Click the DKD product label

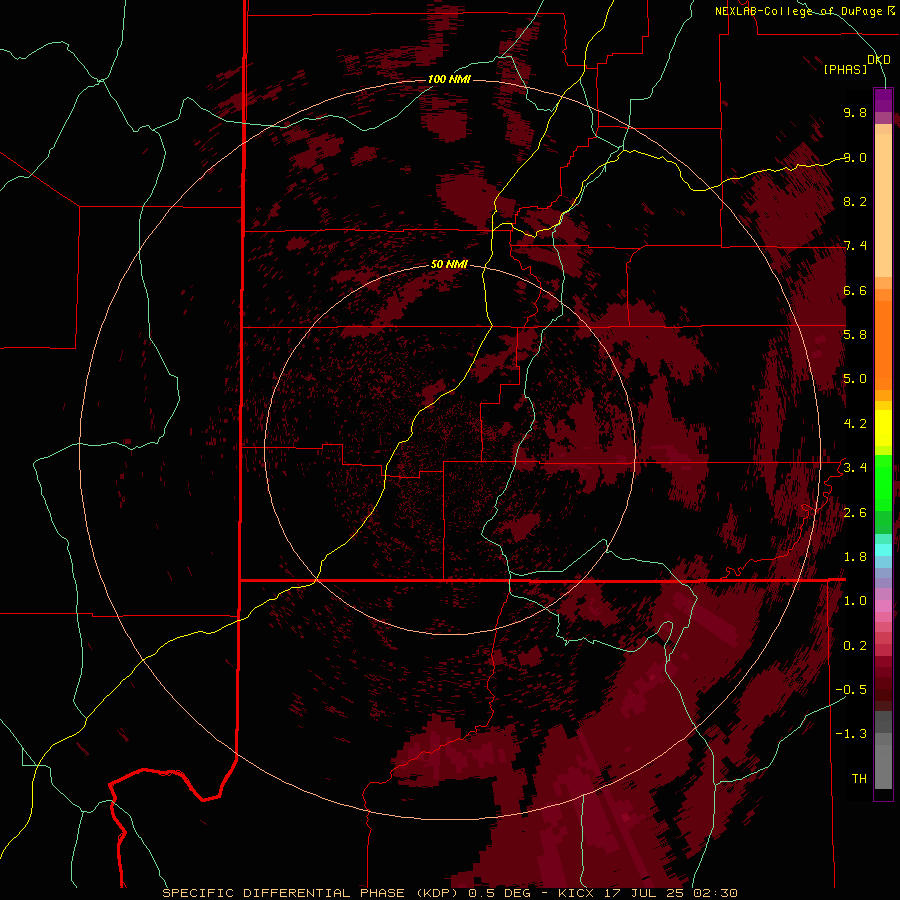point(879,60)
